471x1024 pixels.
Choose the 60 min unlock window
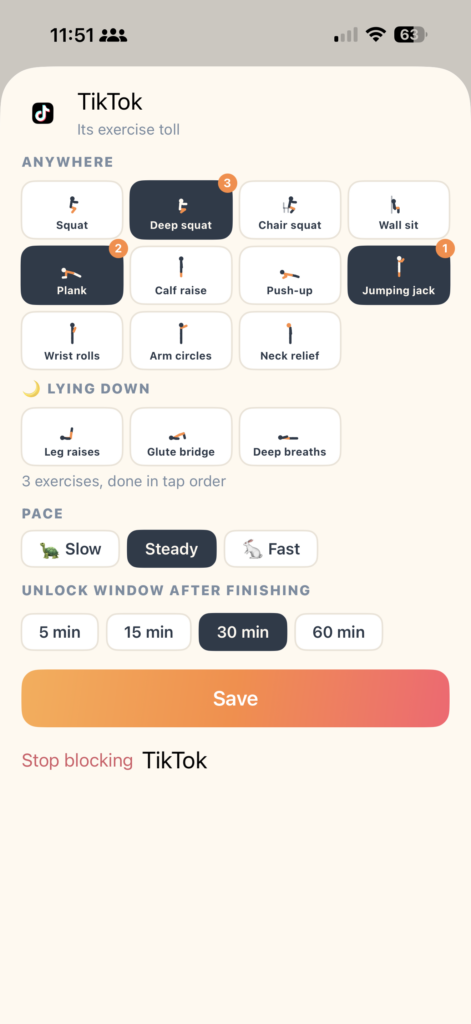(338, 632)
